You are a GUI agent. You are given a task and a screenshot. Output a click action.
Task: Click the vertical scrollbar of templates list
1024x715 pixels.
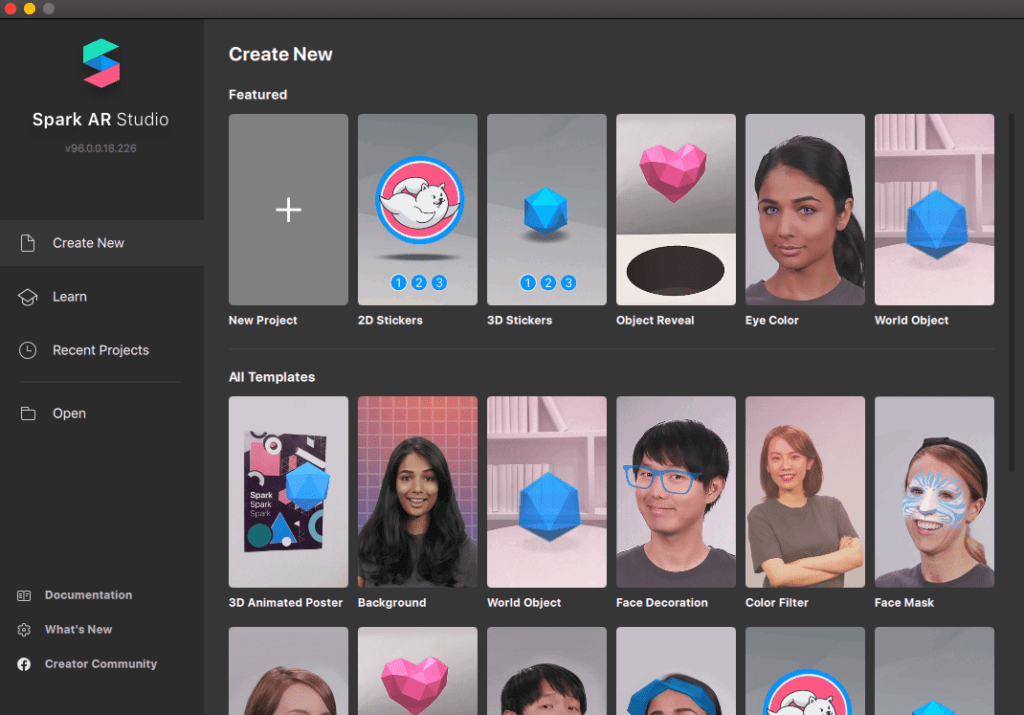point(1012,292)
